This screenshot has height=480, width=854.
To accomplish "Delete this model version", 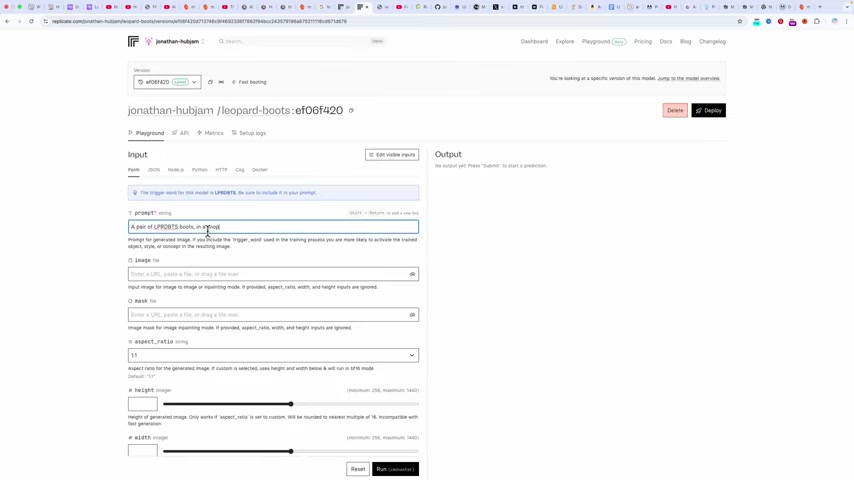I will coord(675,110).
